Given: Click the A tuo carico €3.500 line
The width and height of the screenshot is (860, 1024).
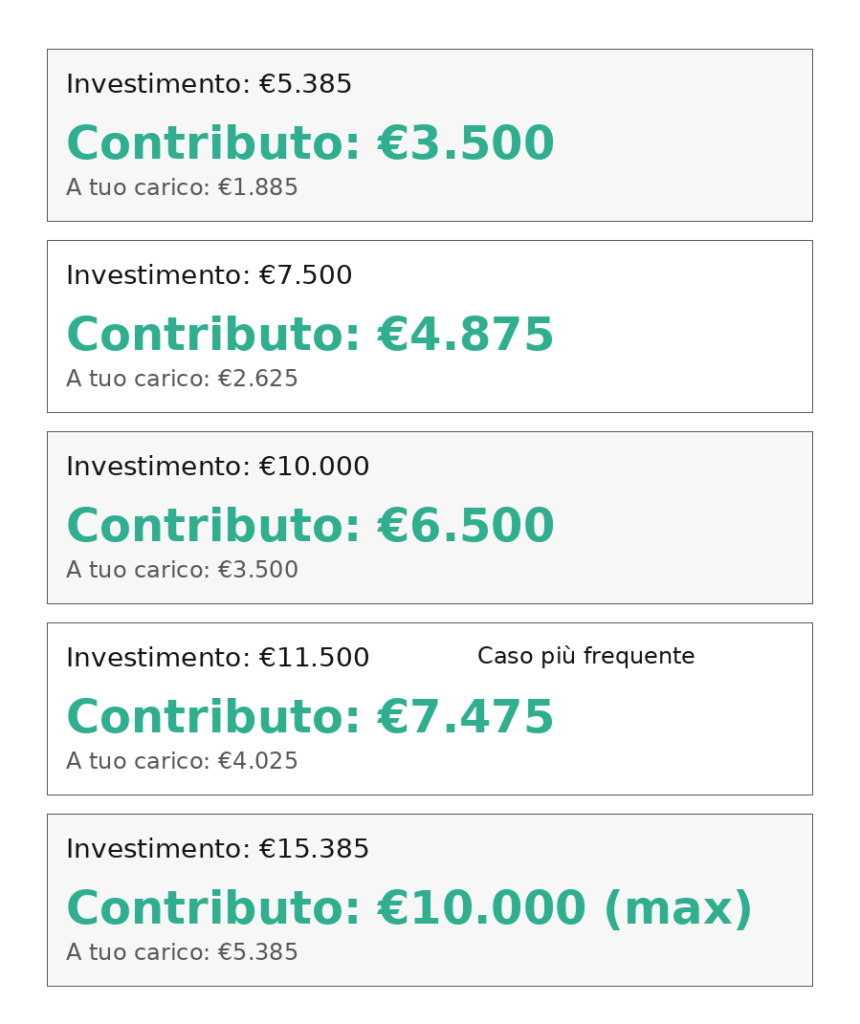Looking at the screenshot, I should [x=182, y=569].
